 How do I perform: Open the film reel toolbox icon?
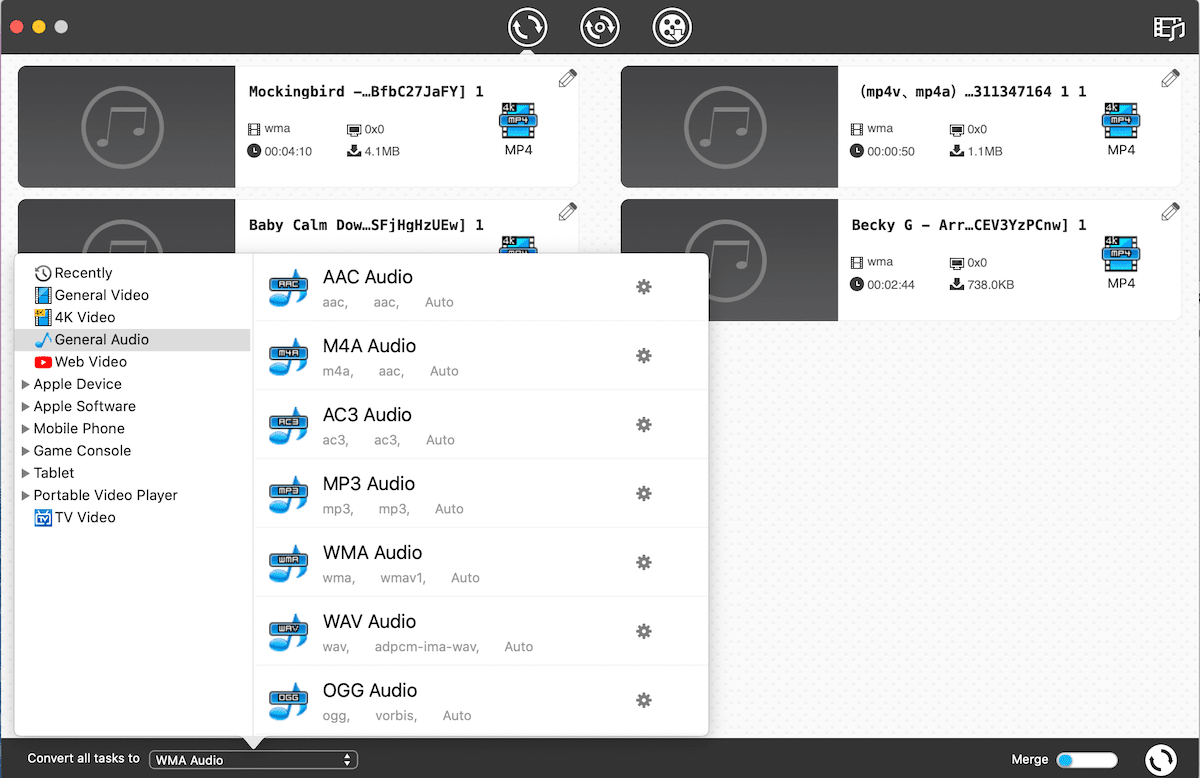point(672,27)
